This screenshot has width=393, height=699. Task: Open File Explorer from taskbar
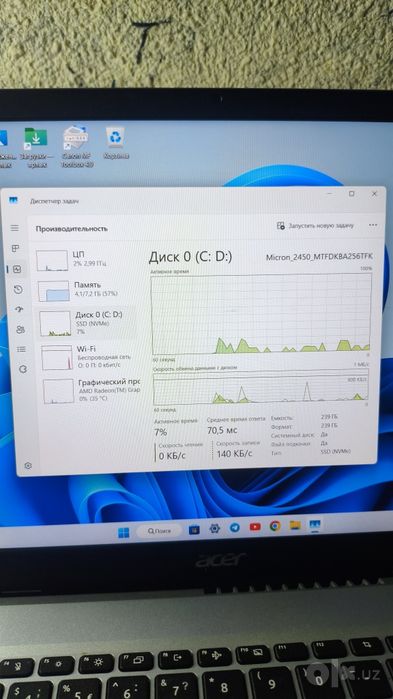(295, 525)
